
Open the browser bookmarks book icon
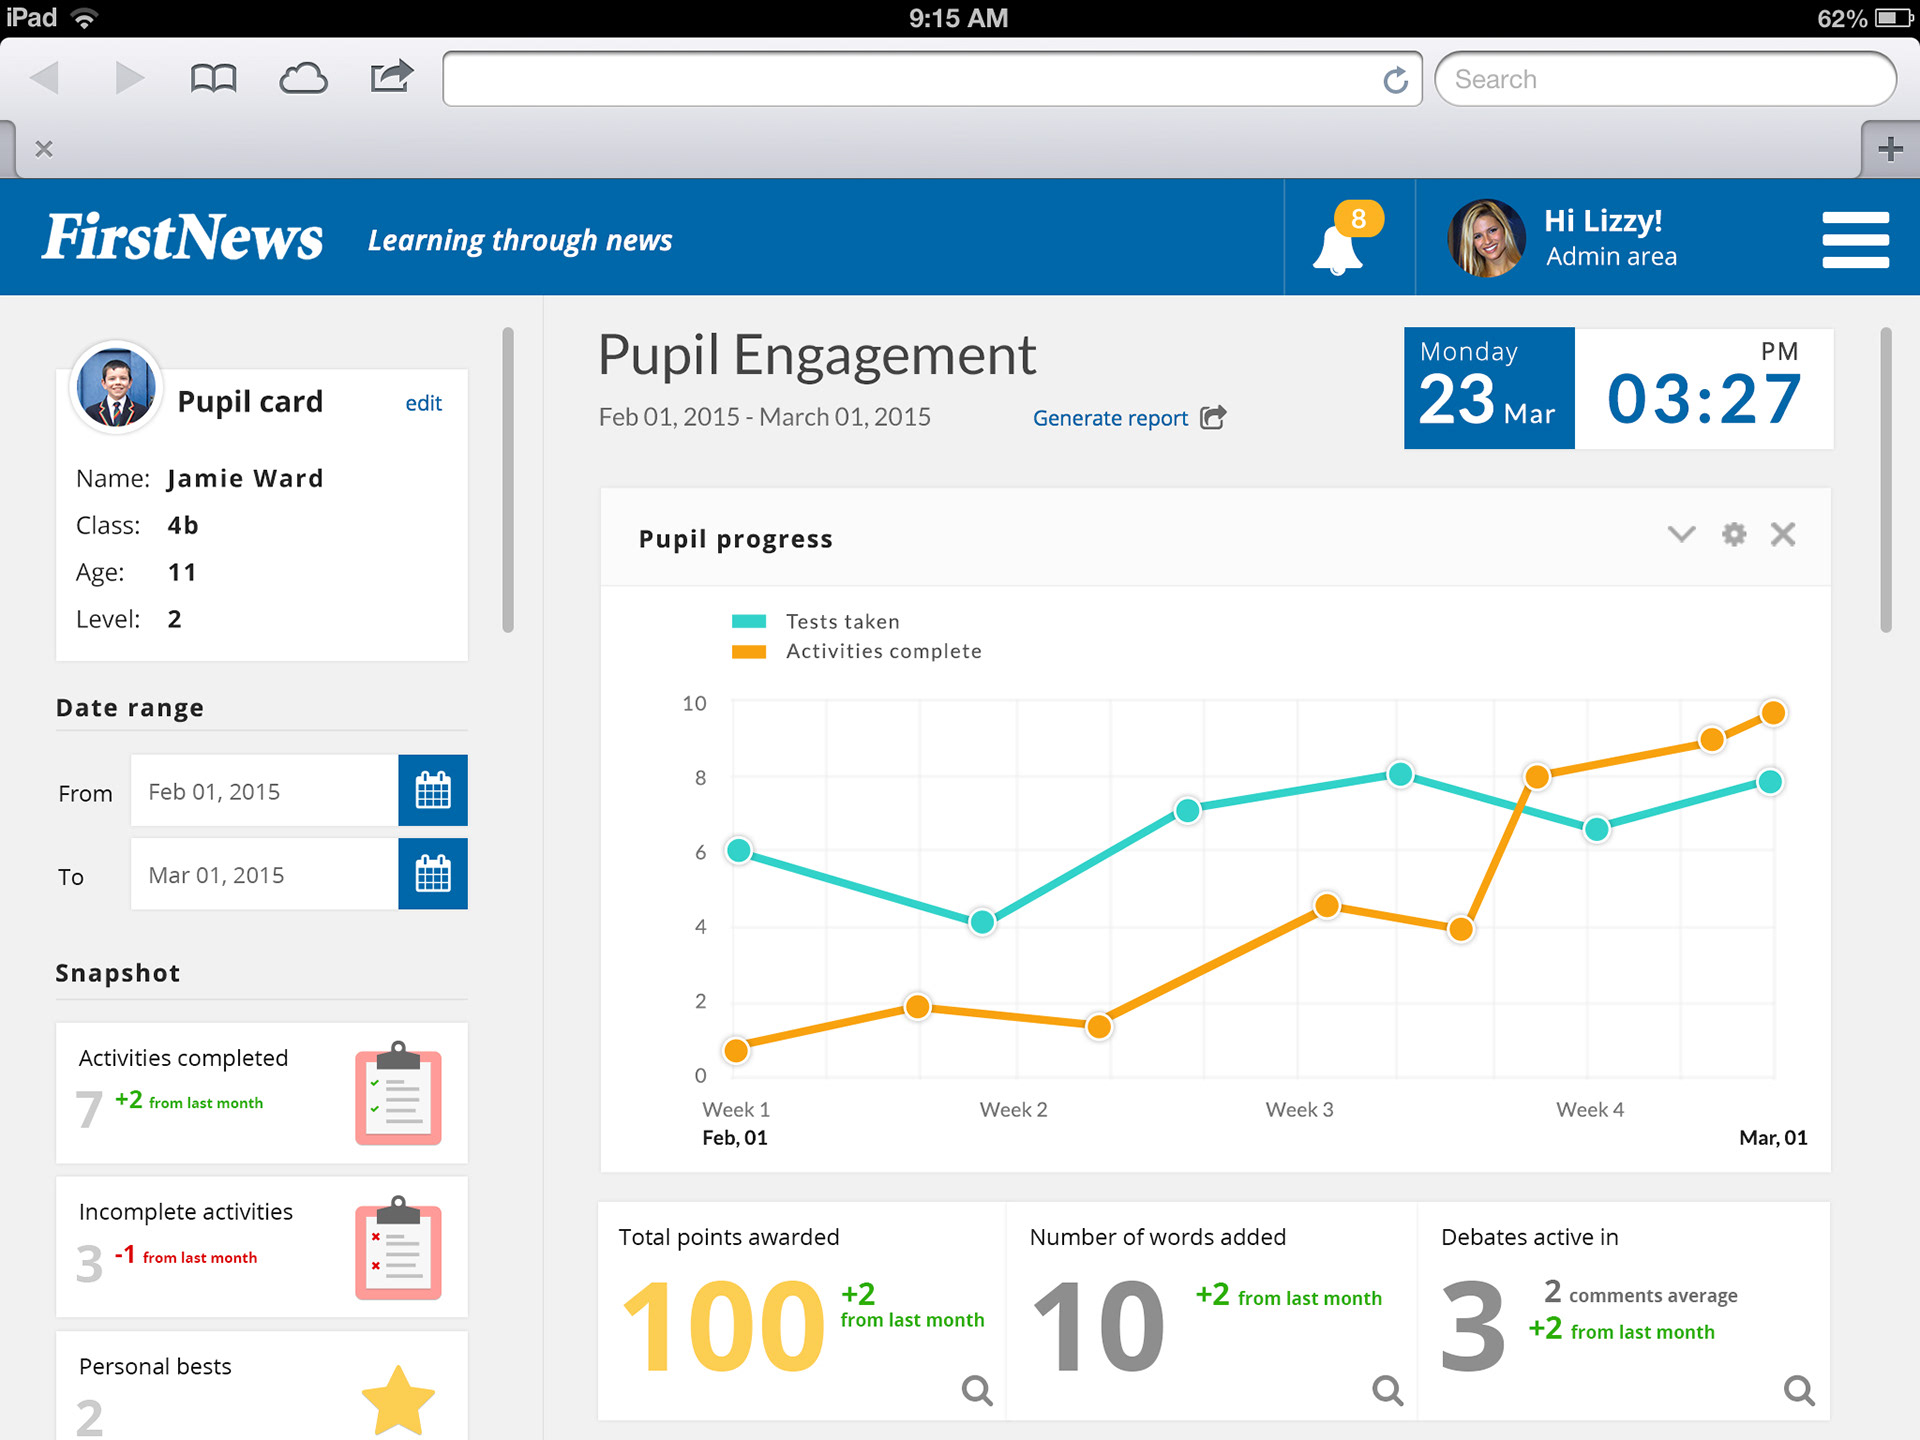[213, 78]
